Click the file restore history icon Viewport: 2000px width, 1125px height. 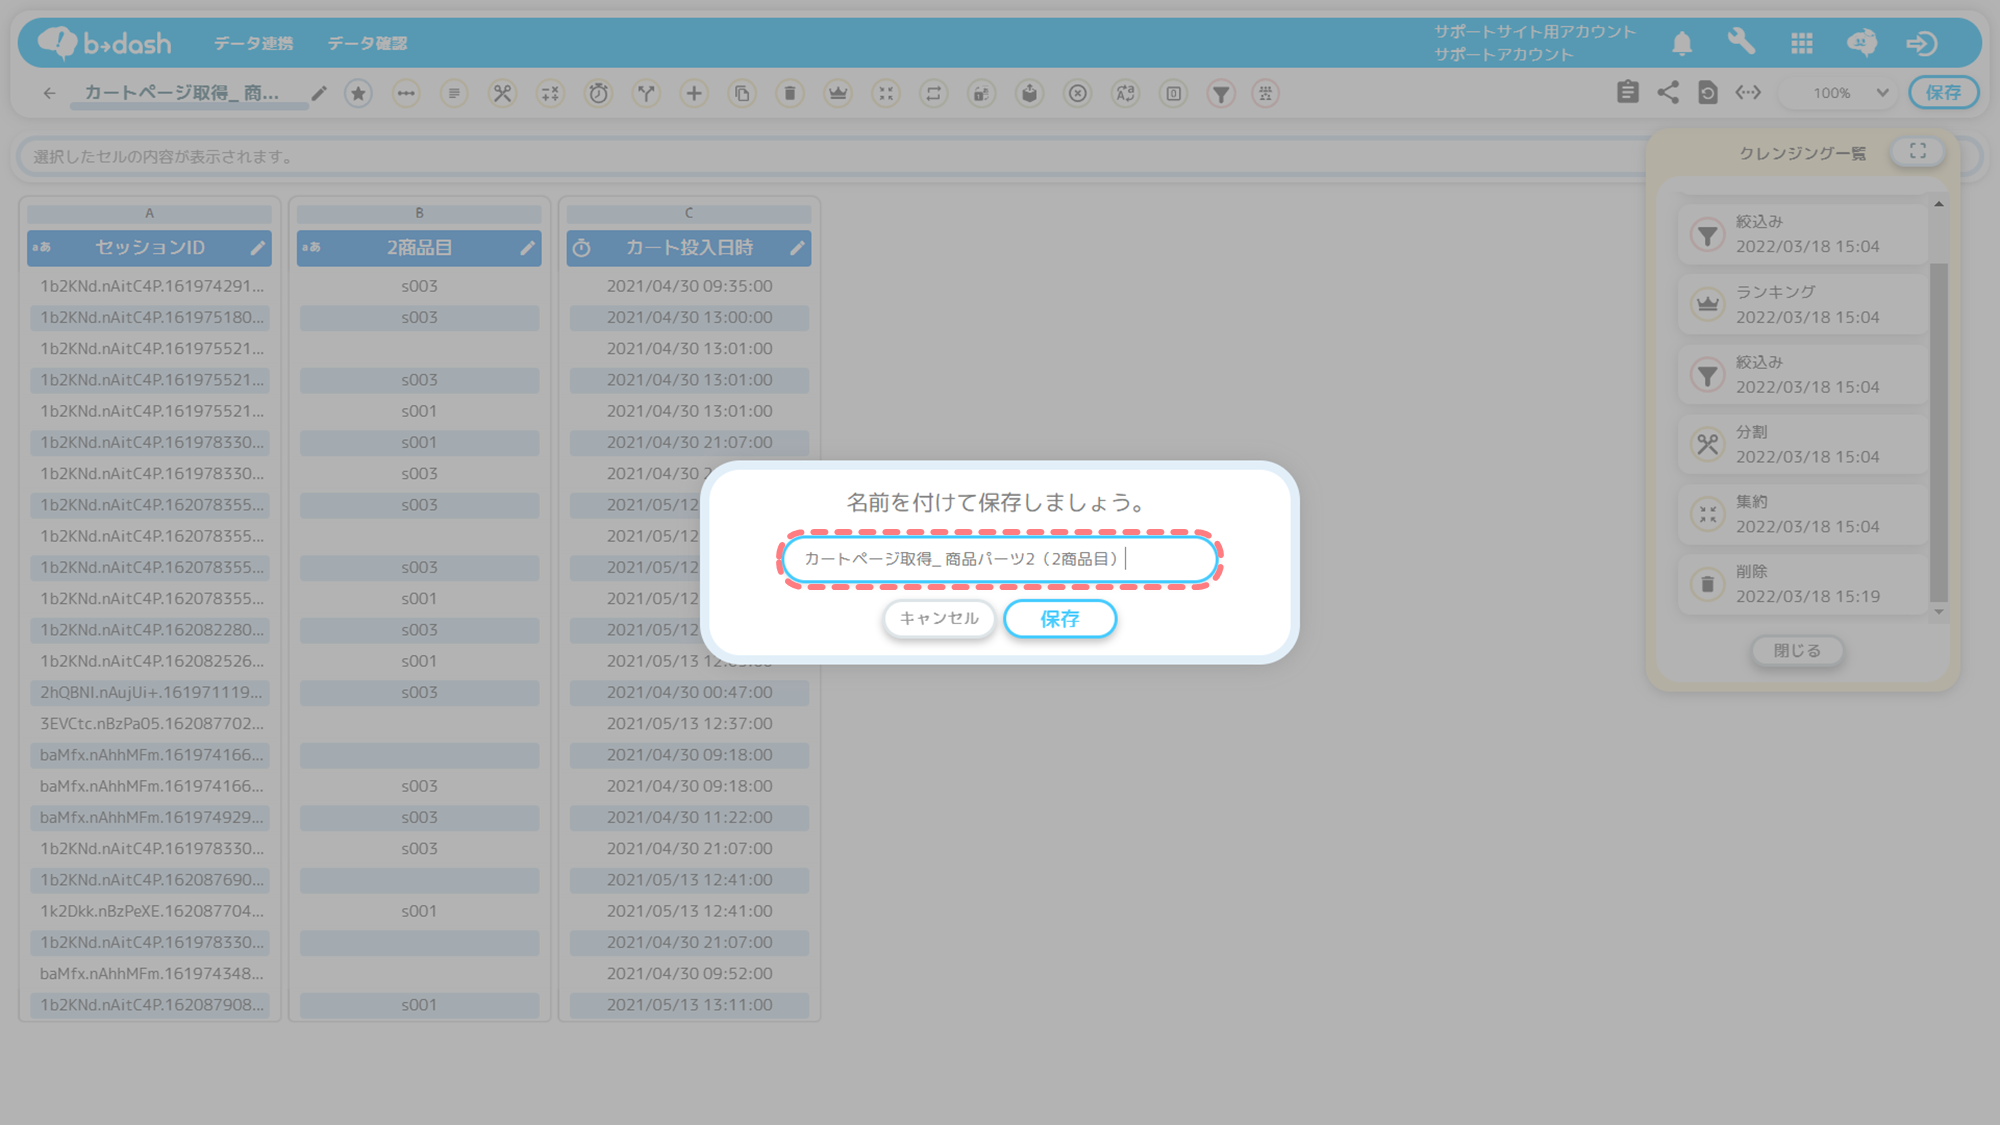(x=1708, y=92)
